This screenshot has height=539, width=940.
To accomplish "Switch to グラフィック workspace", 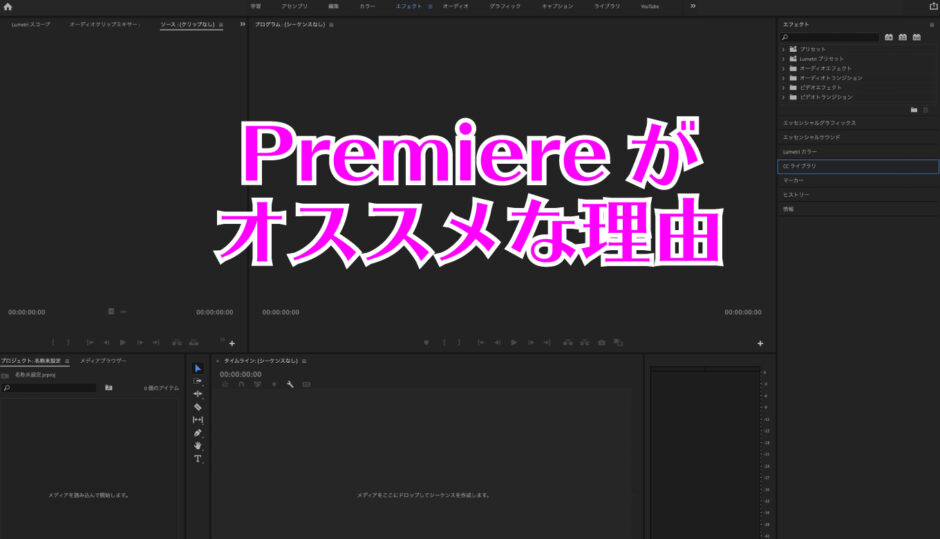I will pos(505,6).
